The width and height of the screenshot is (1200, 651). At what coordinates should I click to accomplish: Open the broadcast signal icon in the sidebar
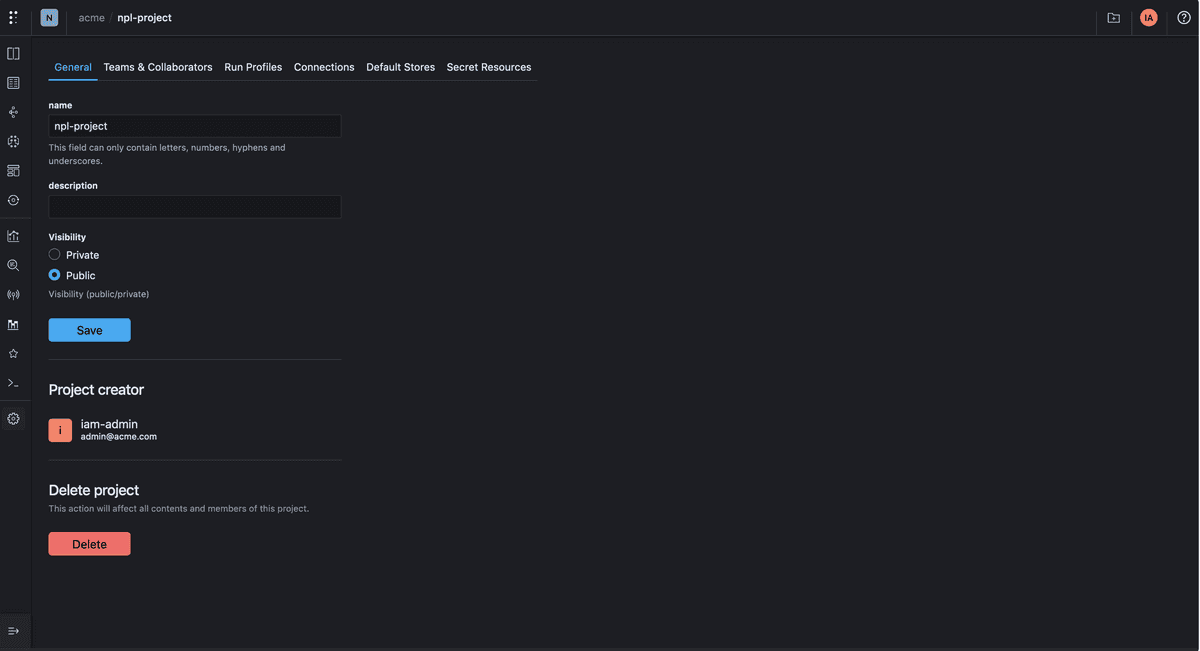pyautogui.click(x=13, y=295)
